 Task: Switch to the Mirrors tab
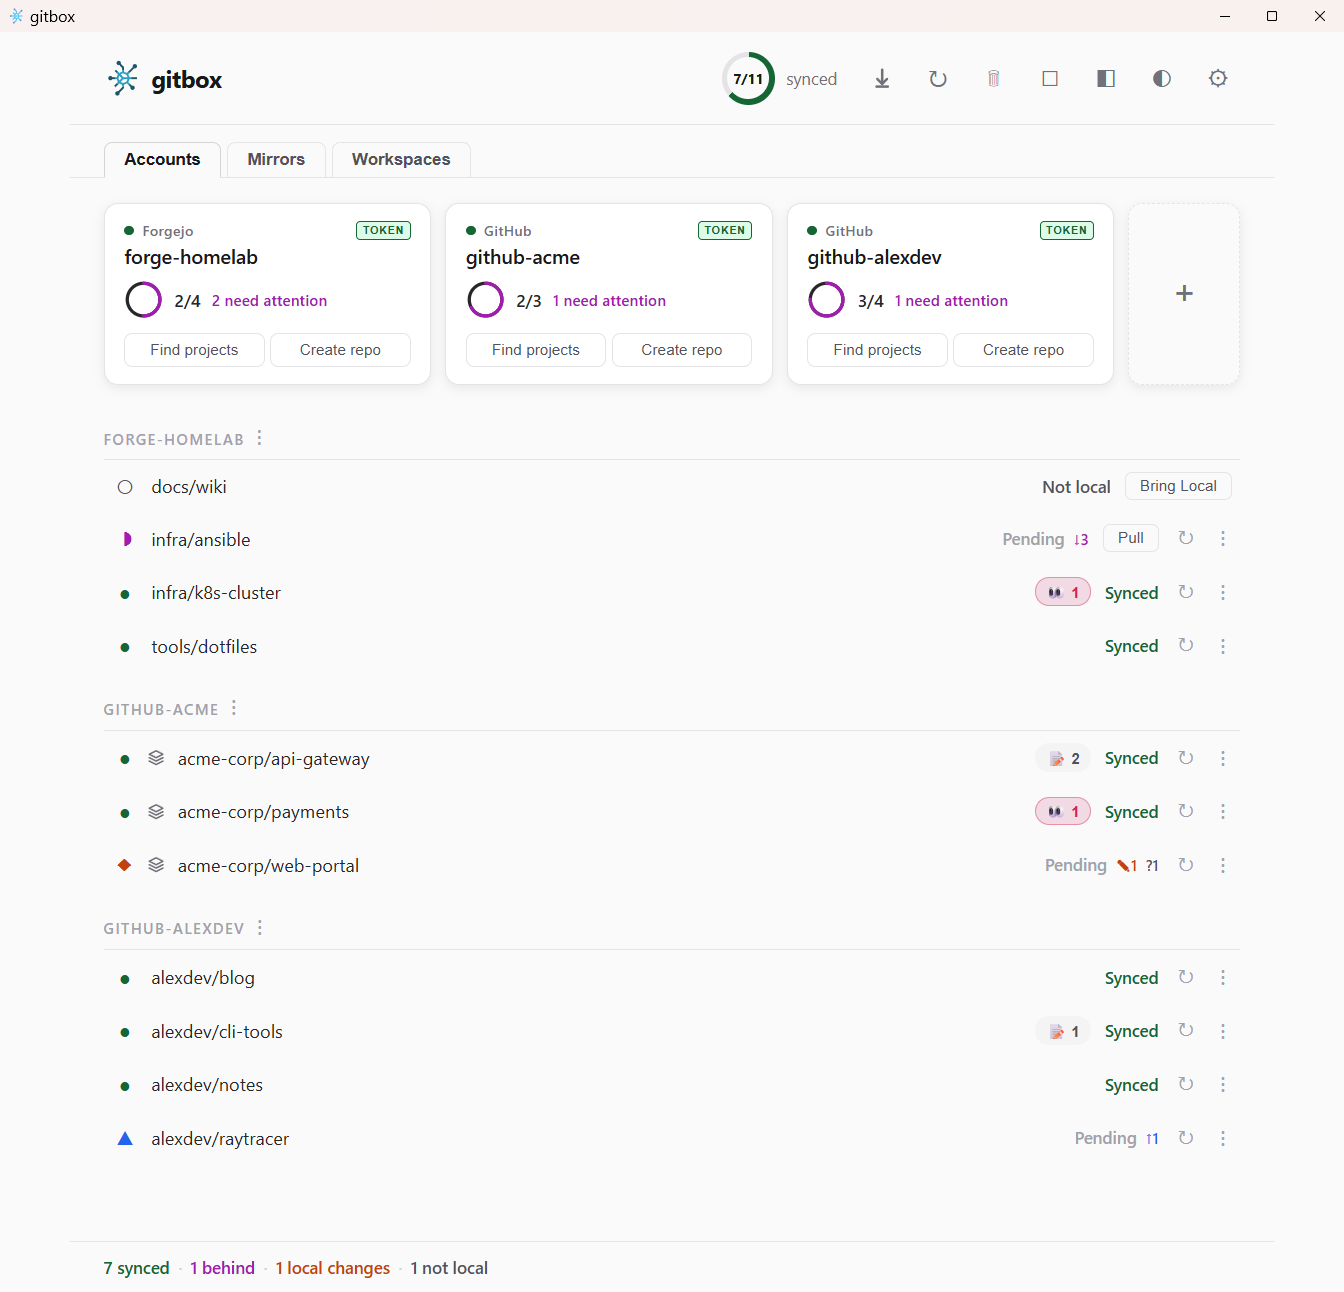point(276,159)
